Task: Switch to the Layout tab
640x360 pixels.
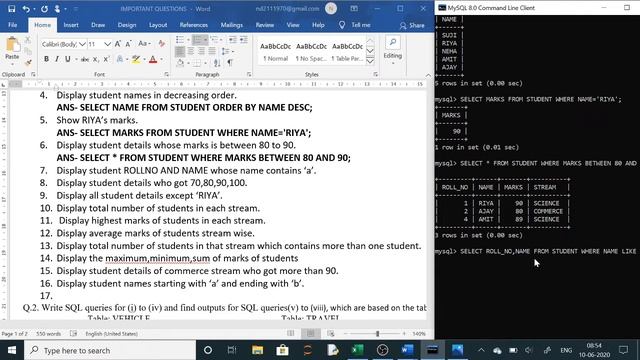Action: (158, 25)
